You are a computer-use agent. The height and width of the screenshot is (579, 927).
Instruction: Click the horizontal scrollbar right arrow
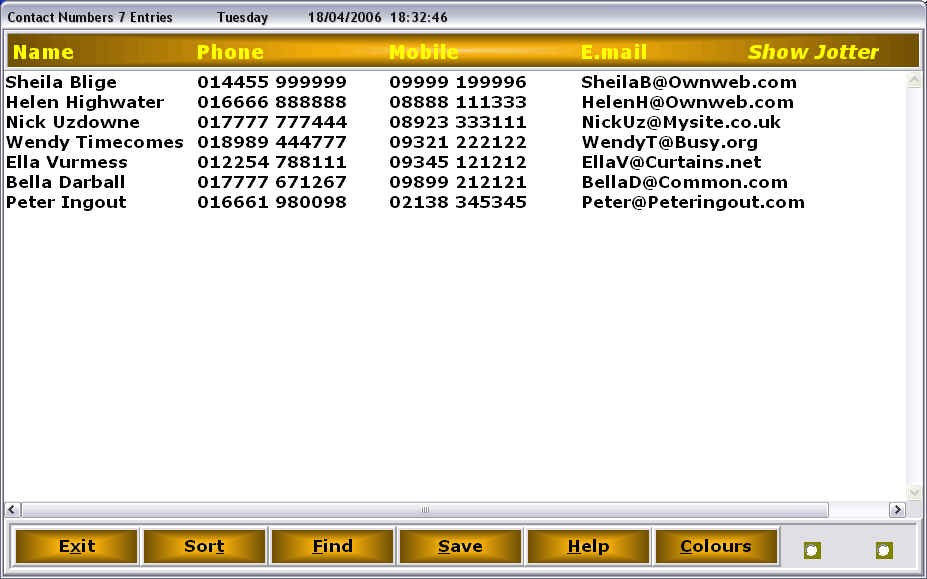pyautogui.click(x=897, y=509)
